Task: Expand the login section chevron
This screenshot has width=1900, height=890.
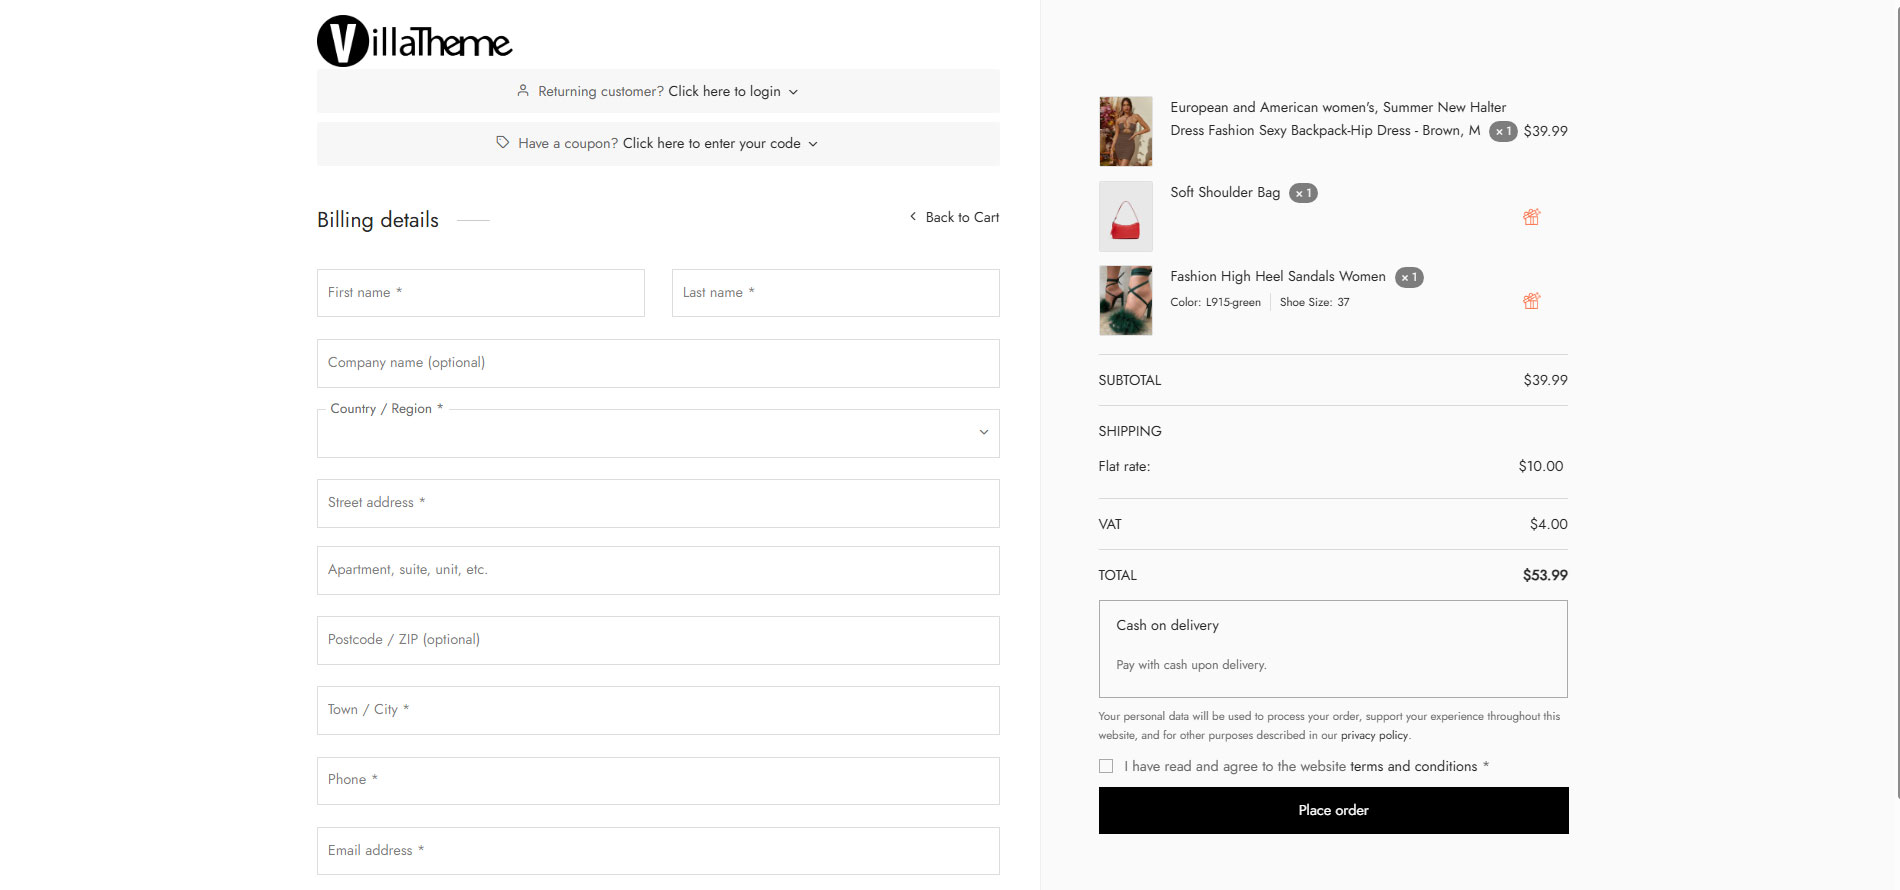Action: (793, 92)
